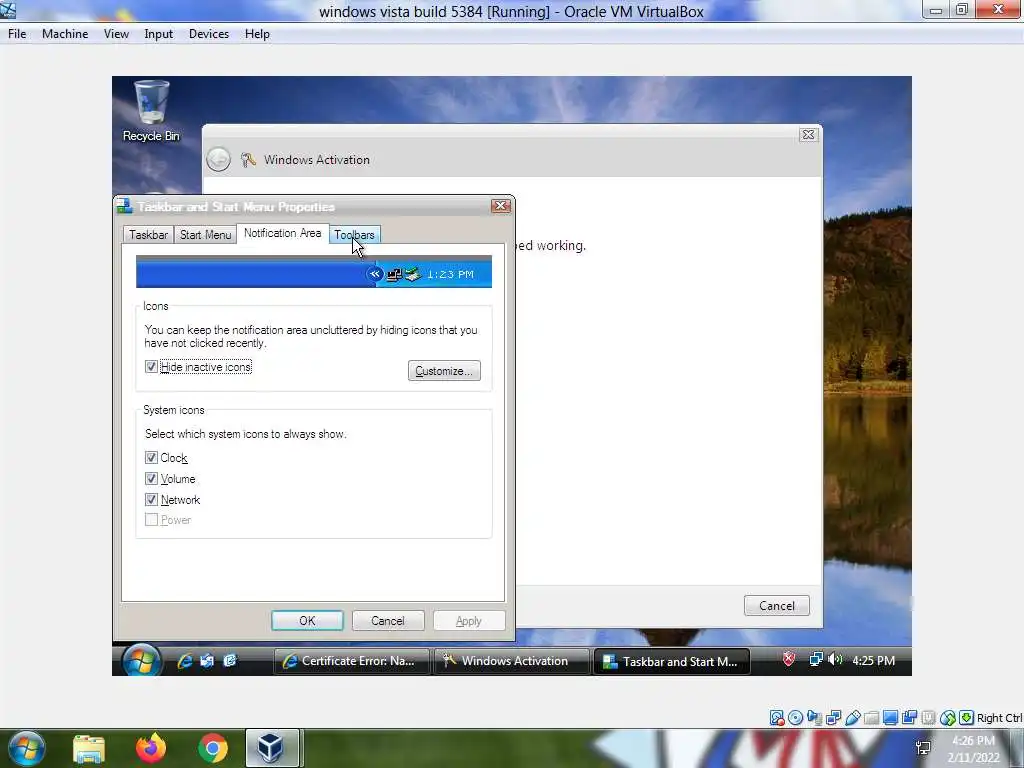
Task: Launch Google Chrome from the host taskbar
Action: [212, 748]
